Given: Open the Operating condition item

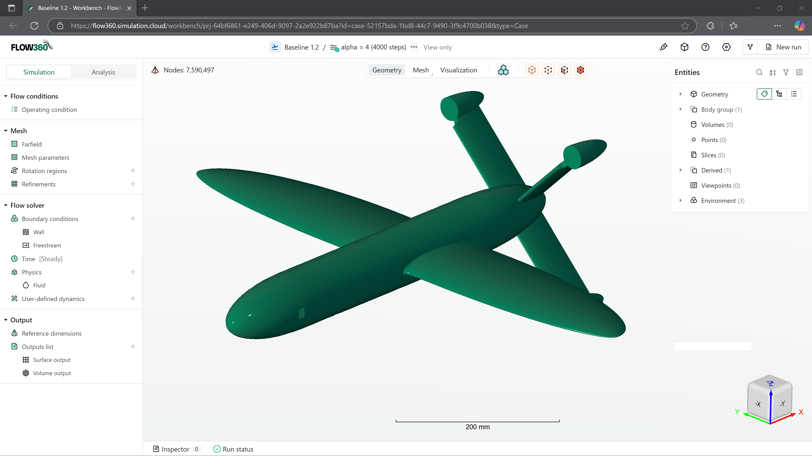Looking at the screenshot, I should click(49, 110).
